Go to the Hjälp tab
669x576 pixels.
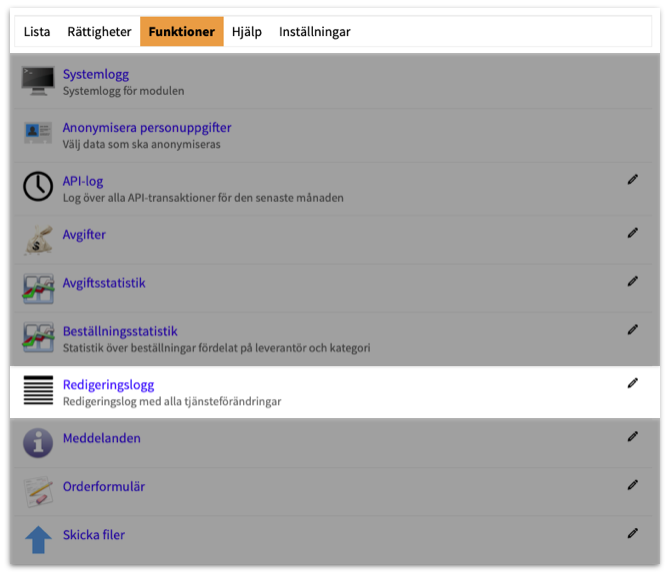pos(246,32)
